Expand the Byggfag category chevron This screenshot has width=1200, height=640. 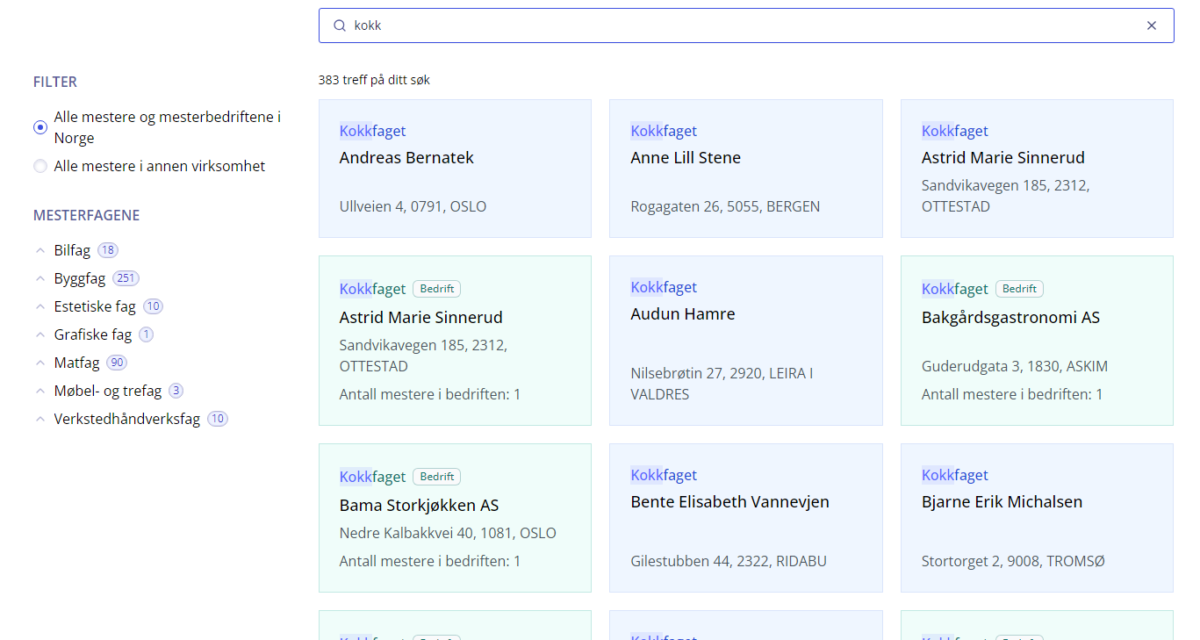pyautogui.click(x=40, y=279)
